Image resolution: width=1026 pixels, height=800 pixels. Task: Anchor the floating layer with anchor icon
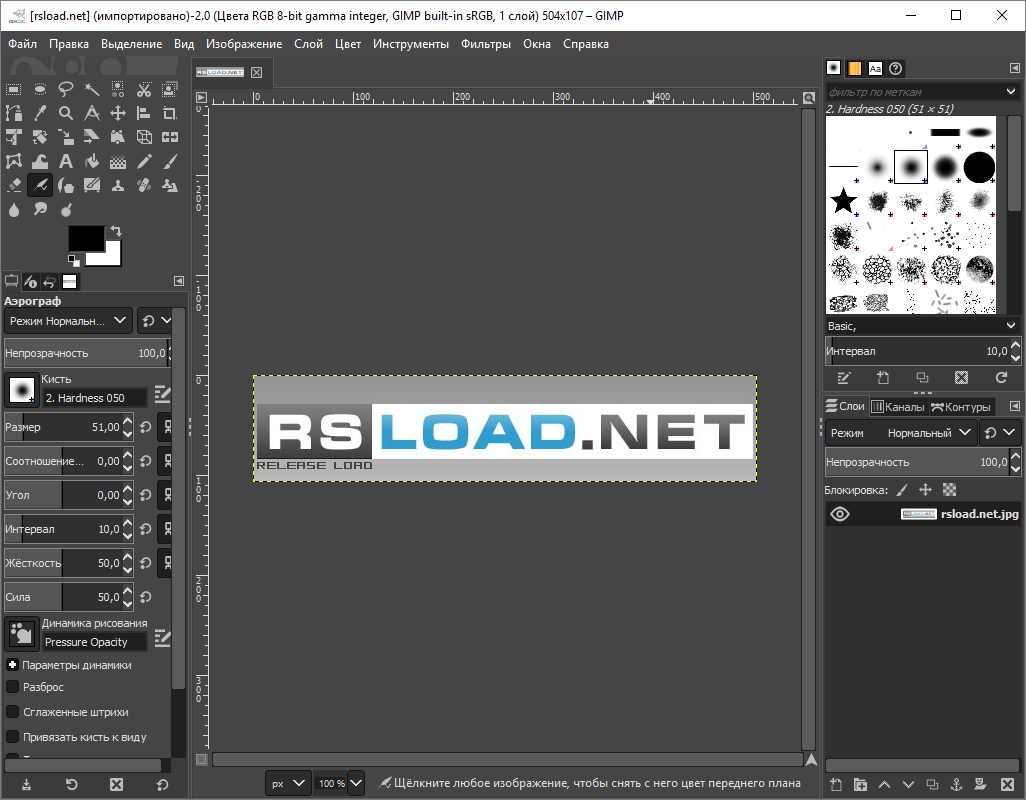pyautogui.click(x=955, y=784)
